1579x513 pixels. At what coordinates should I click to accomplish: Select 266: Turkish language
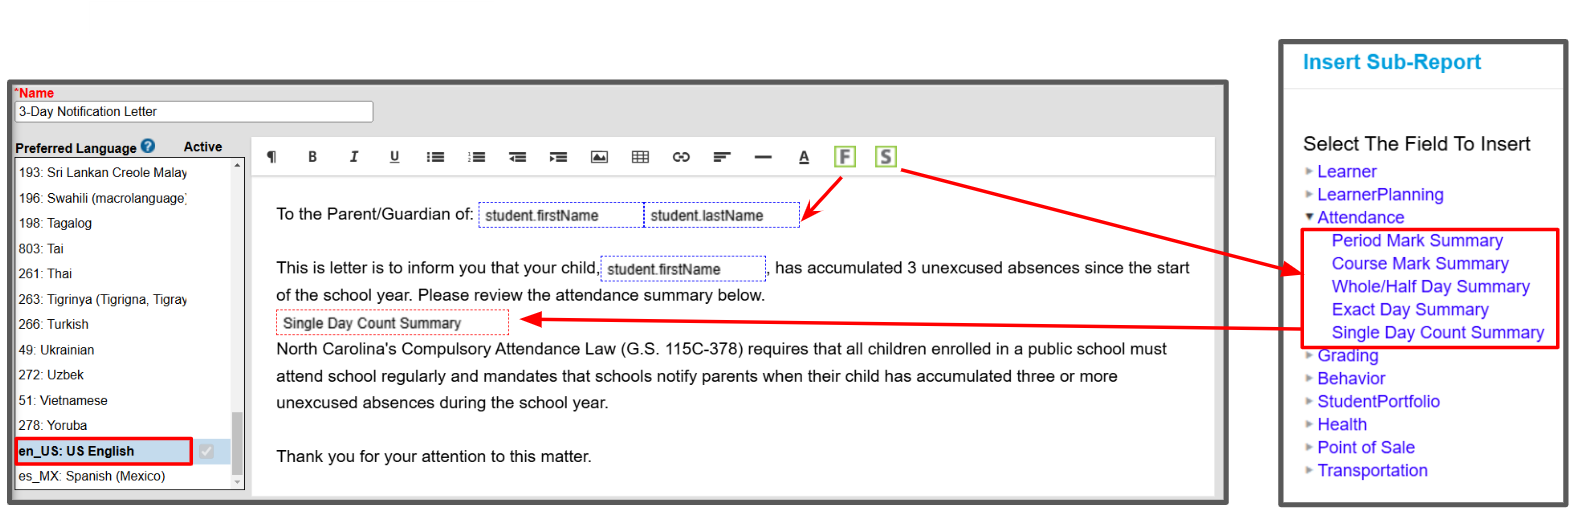tap(53, 325)
